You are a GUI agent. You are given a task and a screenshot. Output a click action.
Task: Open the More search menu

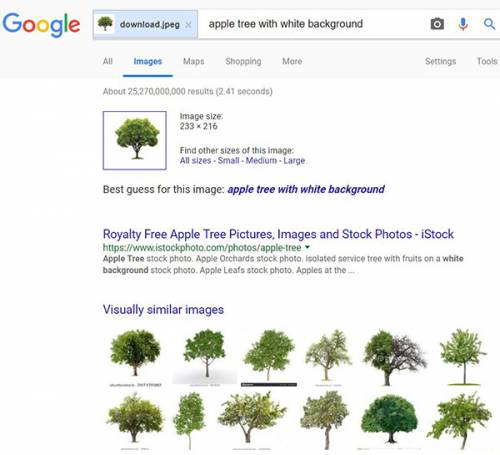click(292, 61)
